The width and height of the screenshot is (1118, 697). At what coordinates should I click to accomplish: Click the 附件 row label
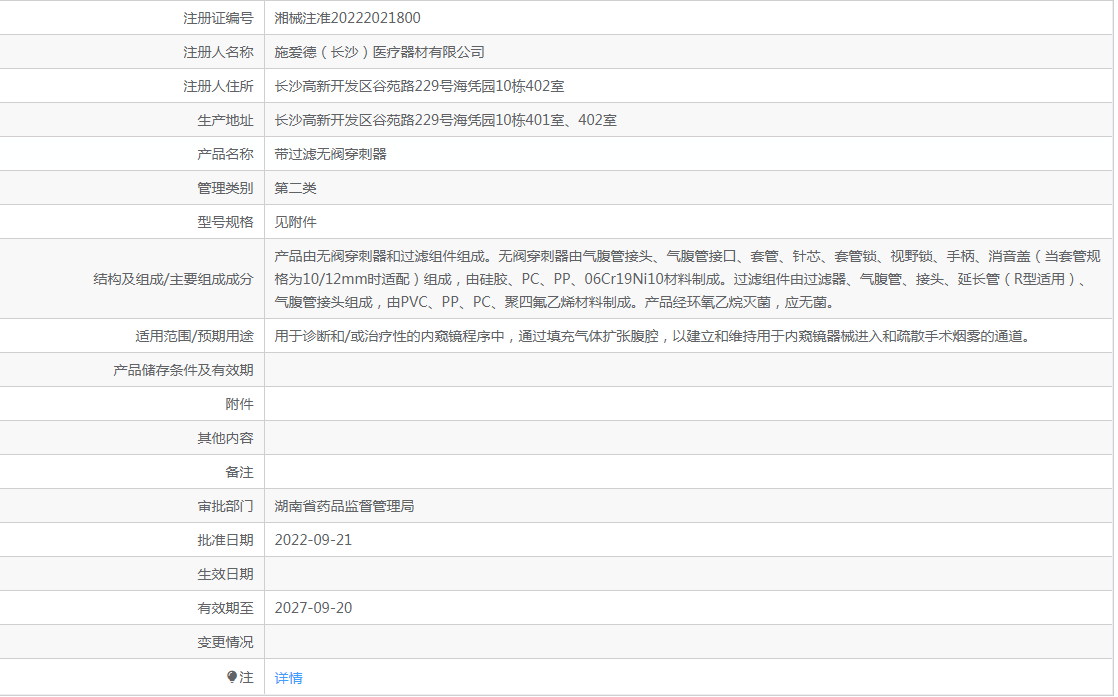[x=240, y=404]
